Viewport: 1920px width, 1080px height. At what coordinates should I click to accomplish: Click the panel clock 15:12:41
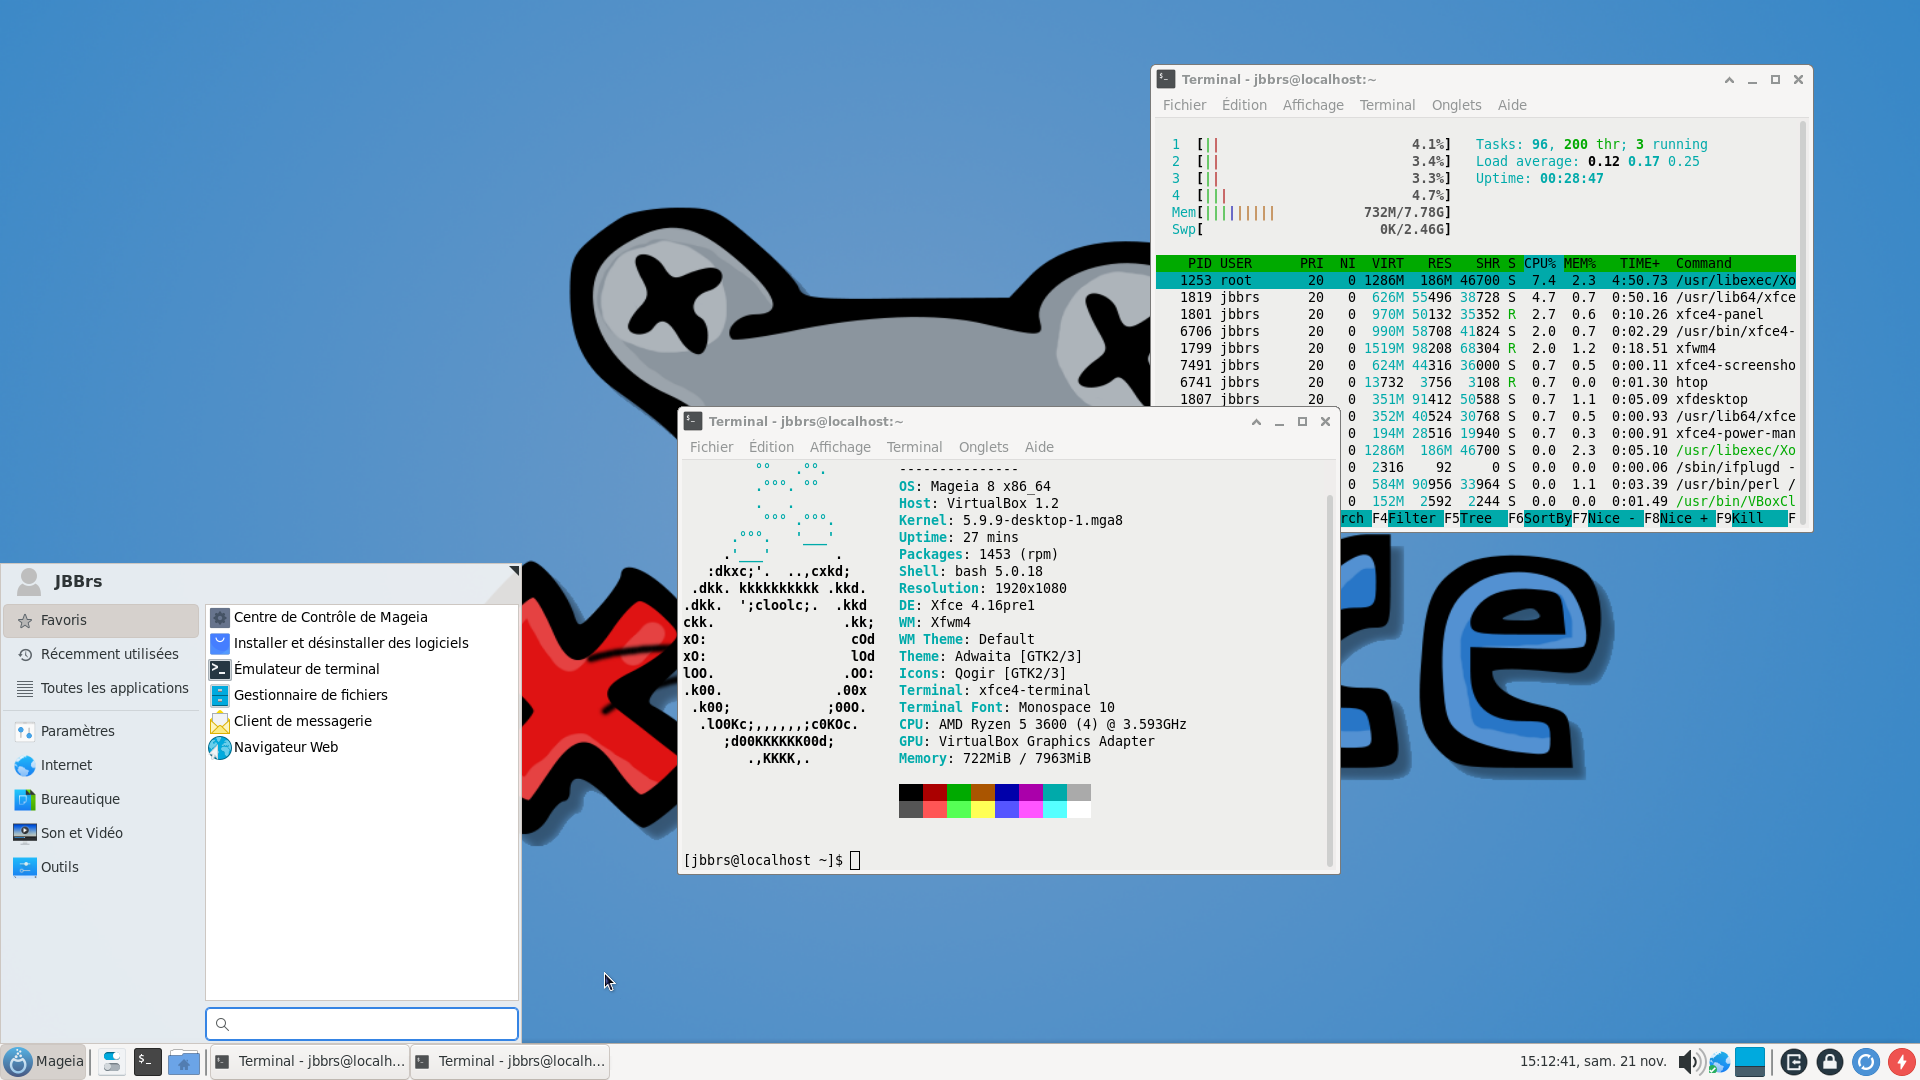pos(1593,1061)
